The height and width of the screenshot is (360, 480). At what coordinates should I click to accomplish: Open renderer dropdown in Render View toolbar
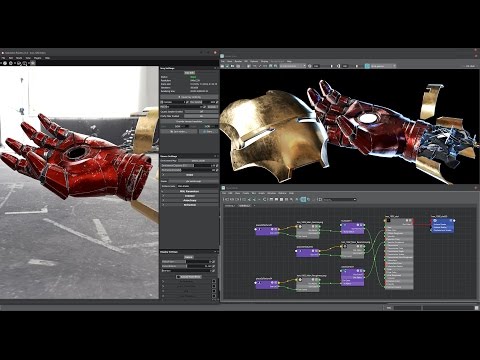[293, 66]
